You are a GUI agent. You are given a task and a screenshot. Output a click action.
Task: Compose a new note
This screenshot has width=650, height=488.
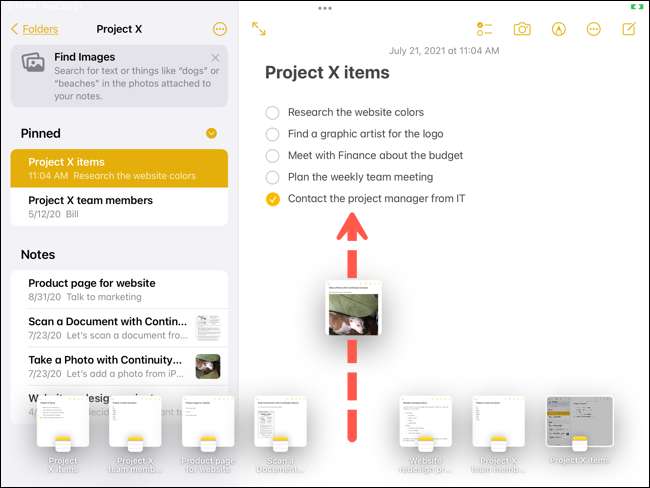pos(629,29)
